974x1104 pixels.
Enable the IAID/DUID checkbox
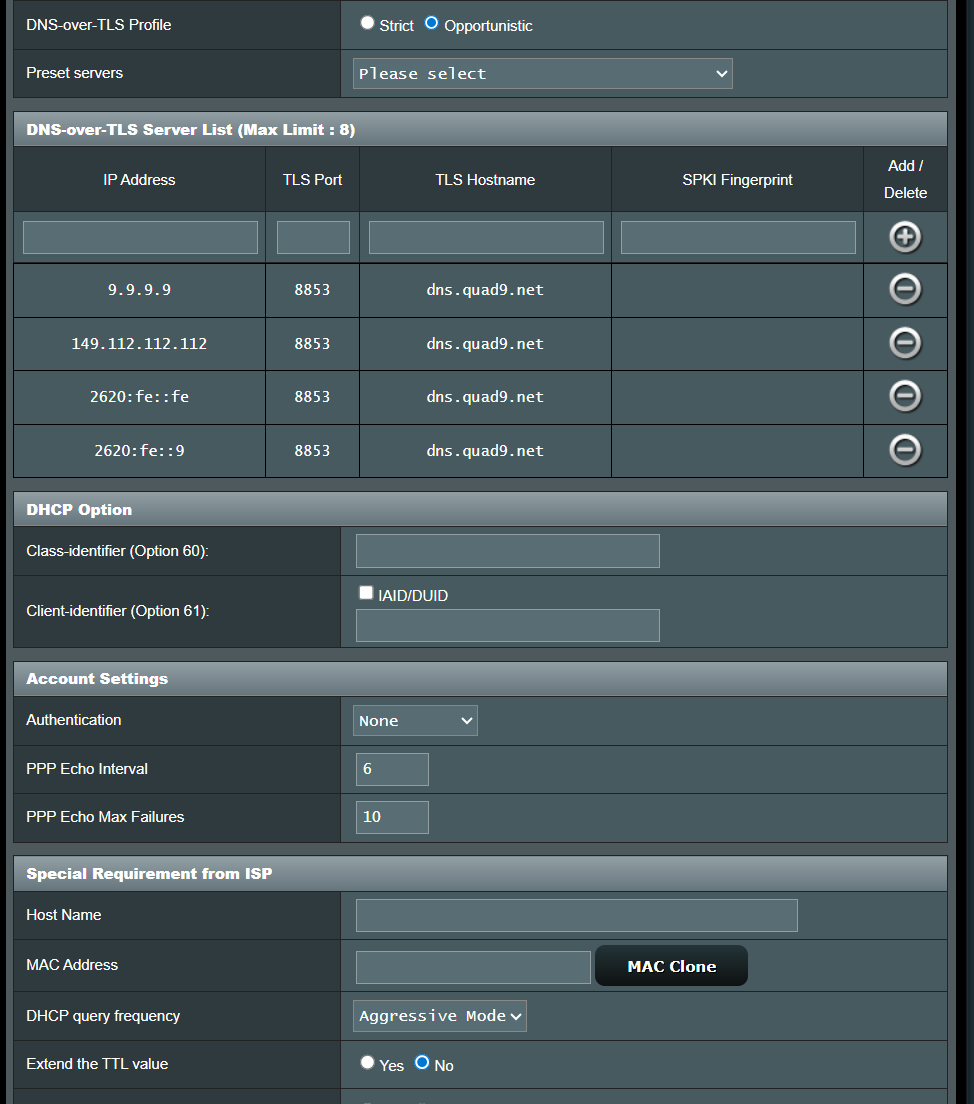point(366,593)
